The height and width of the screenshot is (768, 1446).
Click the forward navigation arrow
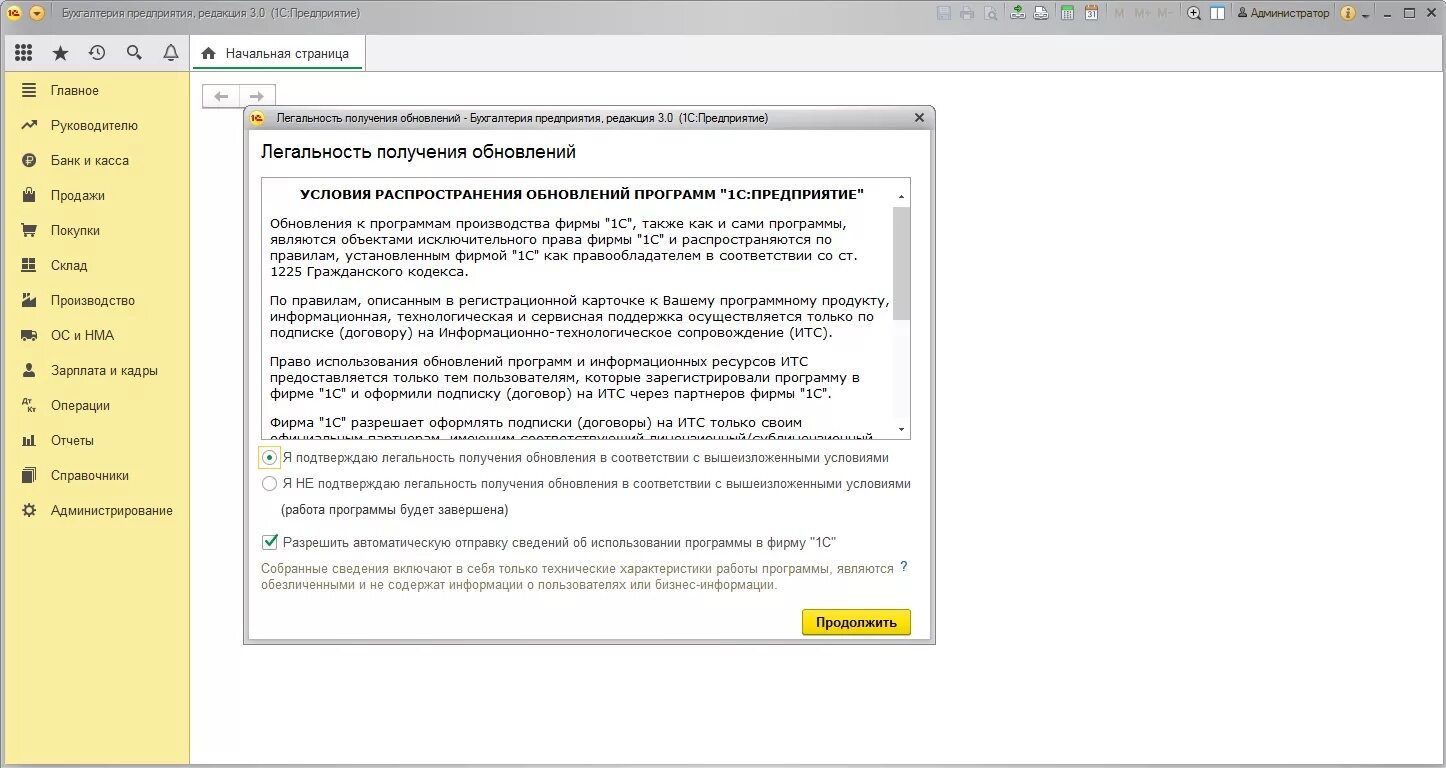click(x=257, y=96)
